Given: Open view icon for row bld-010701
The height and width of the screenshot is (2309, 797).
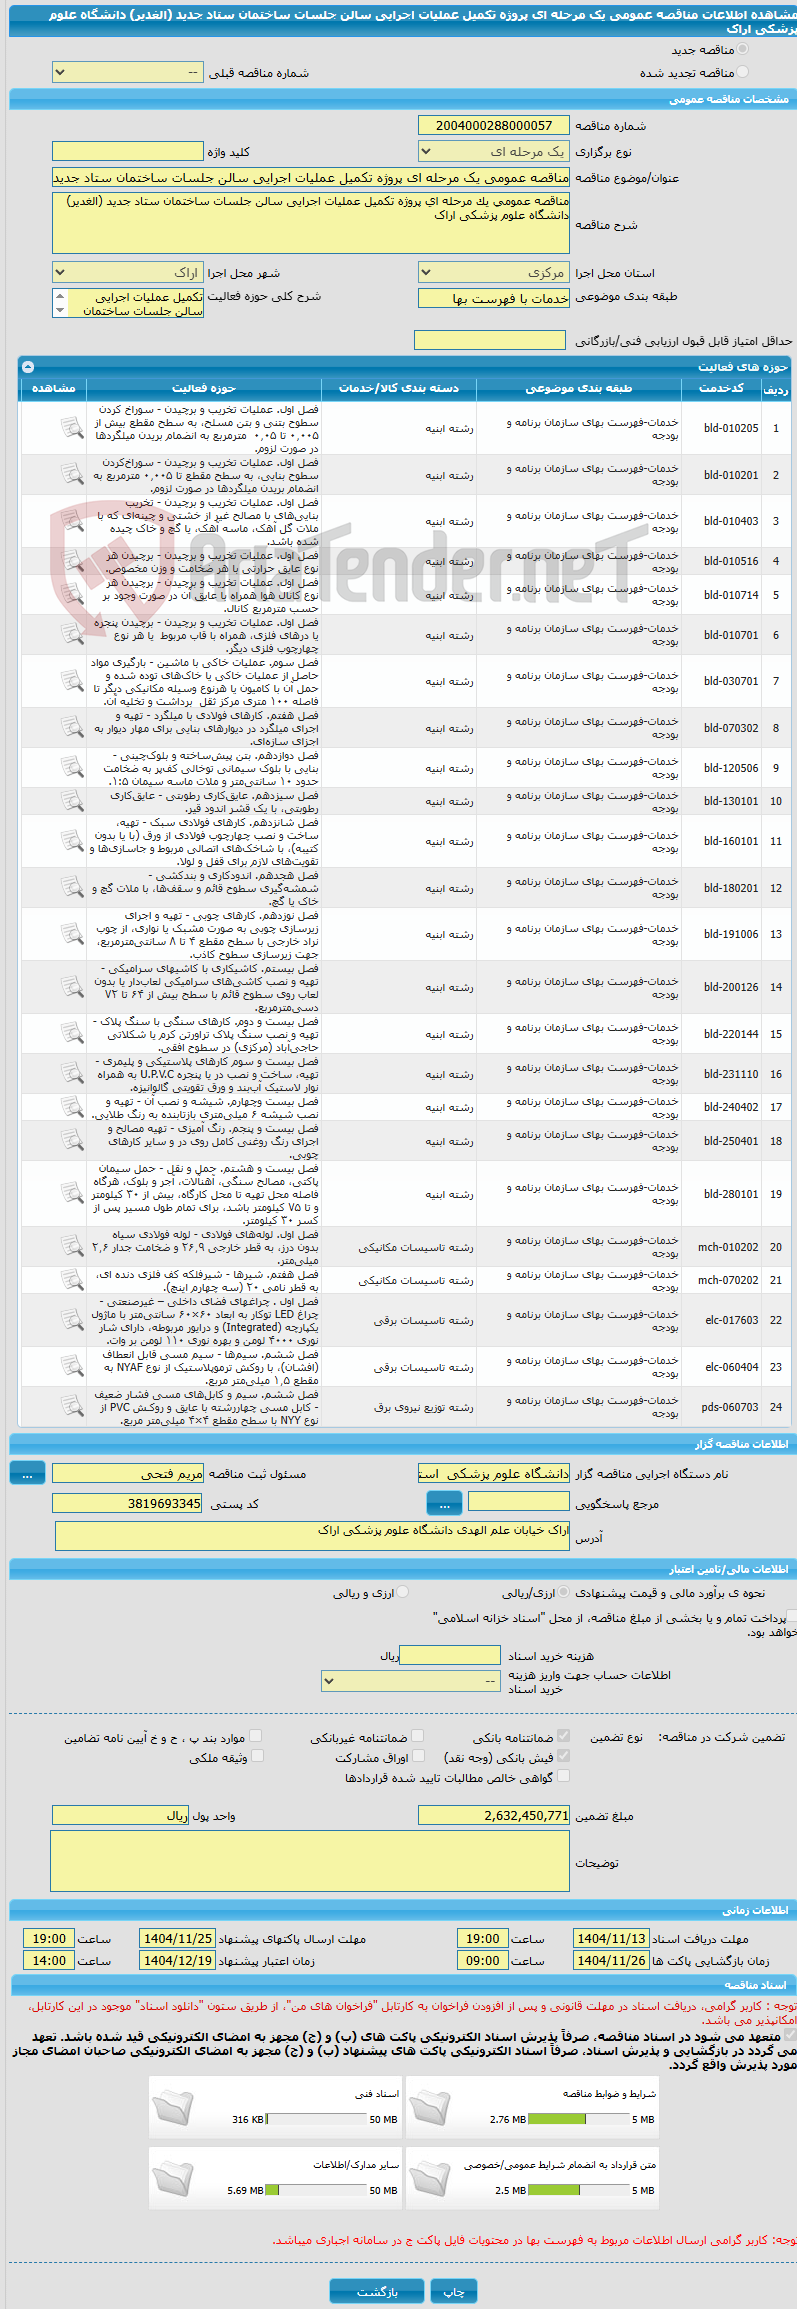Looking at the screenshot, I should coord(72,635).
